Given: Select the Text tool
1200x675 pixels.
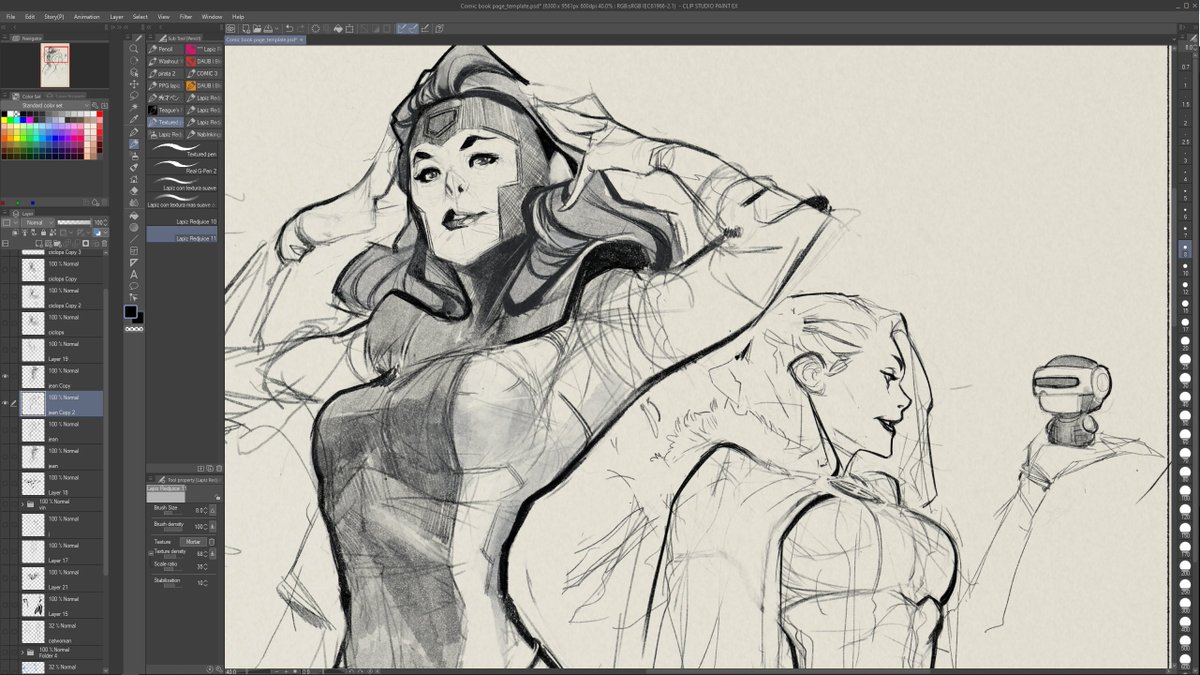Looking at the screenshot, I should pos(134,273).
